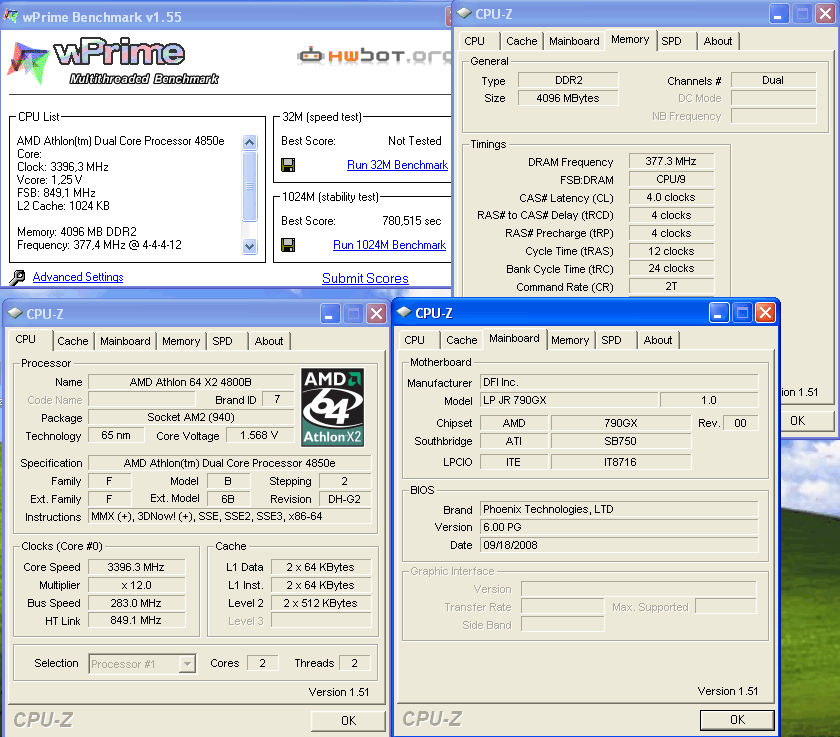Screen dimensions: 840x737
Task: Click the AMD Athlon X2 logo image
Action: pyautogui.click(x=332, y=407)
